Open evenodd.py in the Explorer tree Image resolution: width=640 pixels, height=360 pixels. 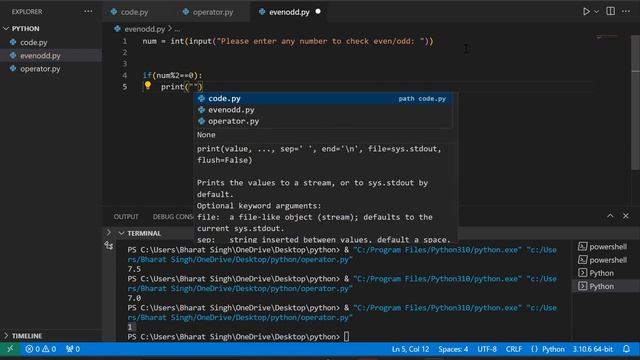40,56
